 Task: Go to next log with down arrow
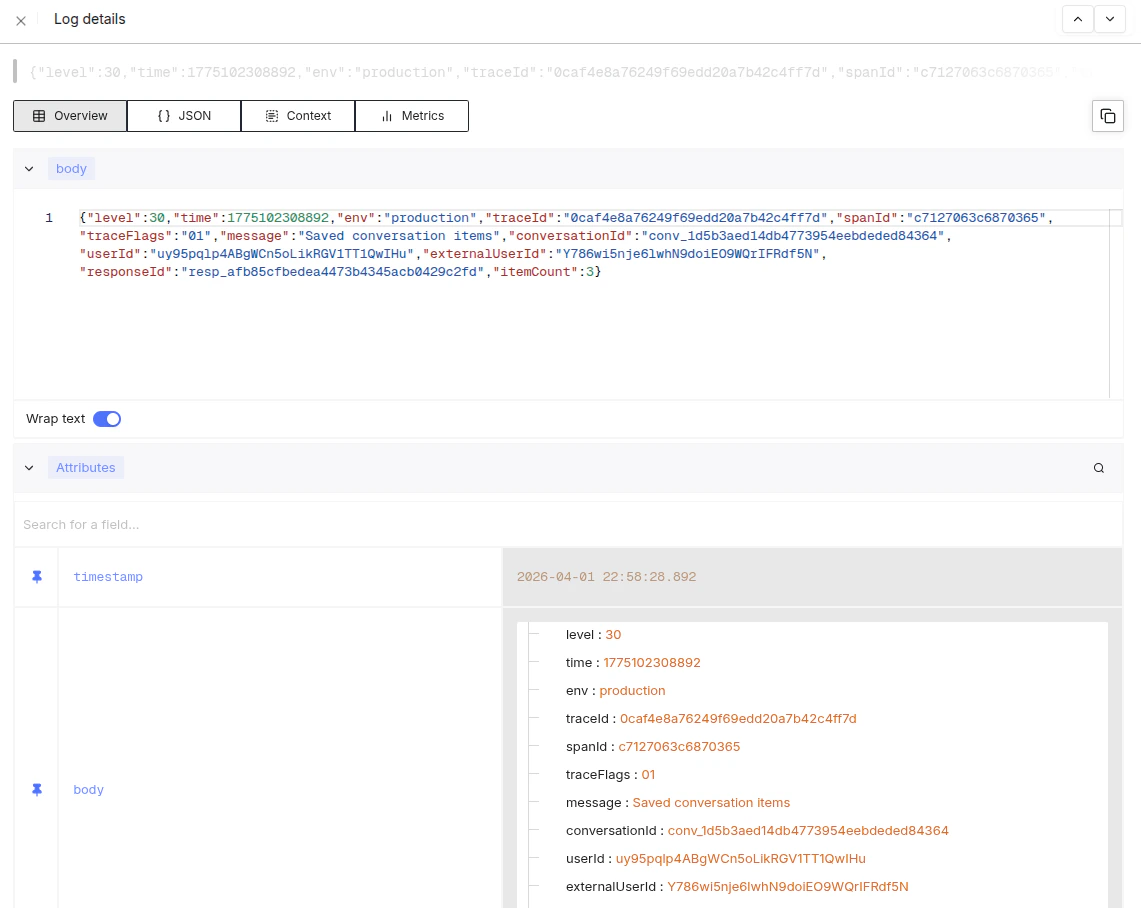click(1110, 20)
